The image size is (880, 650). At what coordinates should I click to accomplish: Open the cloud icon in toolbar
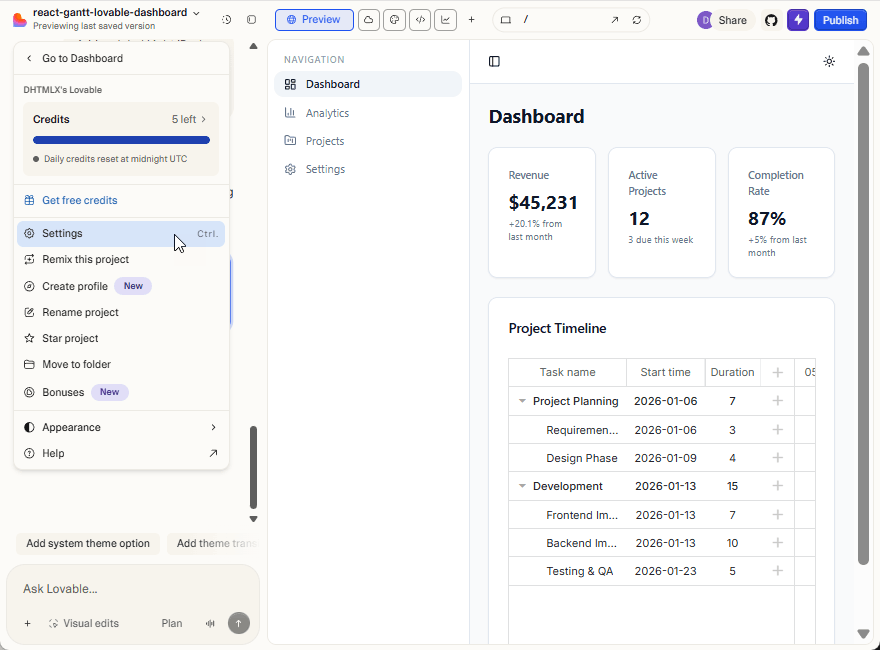[x=368, y=20]
